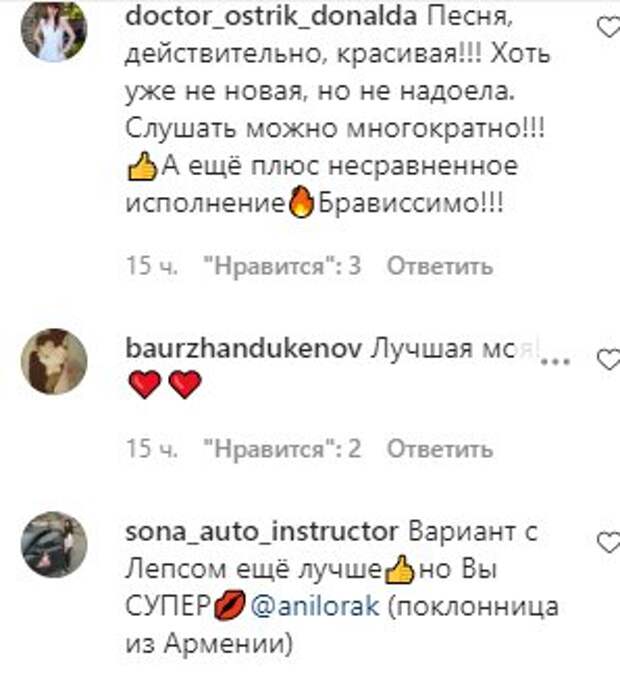Click the 15 ч. timestamp on first comment
The height and width of the screenshot is (684, 620).
(x=152, y=265)
